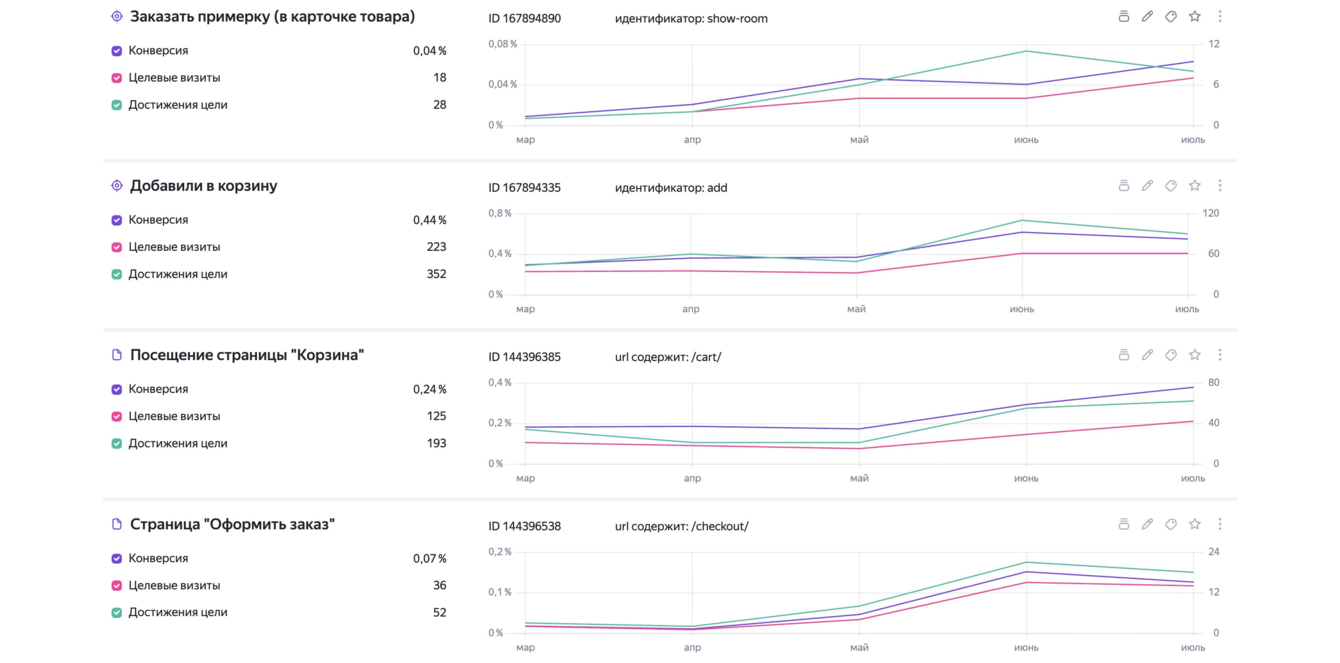This screenshot has width=1340, height=663.
Task: Click archive icon for "Заказать примерку" goal
Action: click(x=1123, y=17)
